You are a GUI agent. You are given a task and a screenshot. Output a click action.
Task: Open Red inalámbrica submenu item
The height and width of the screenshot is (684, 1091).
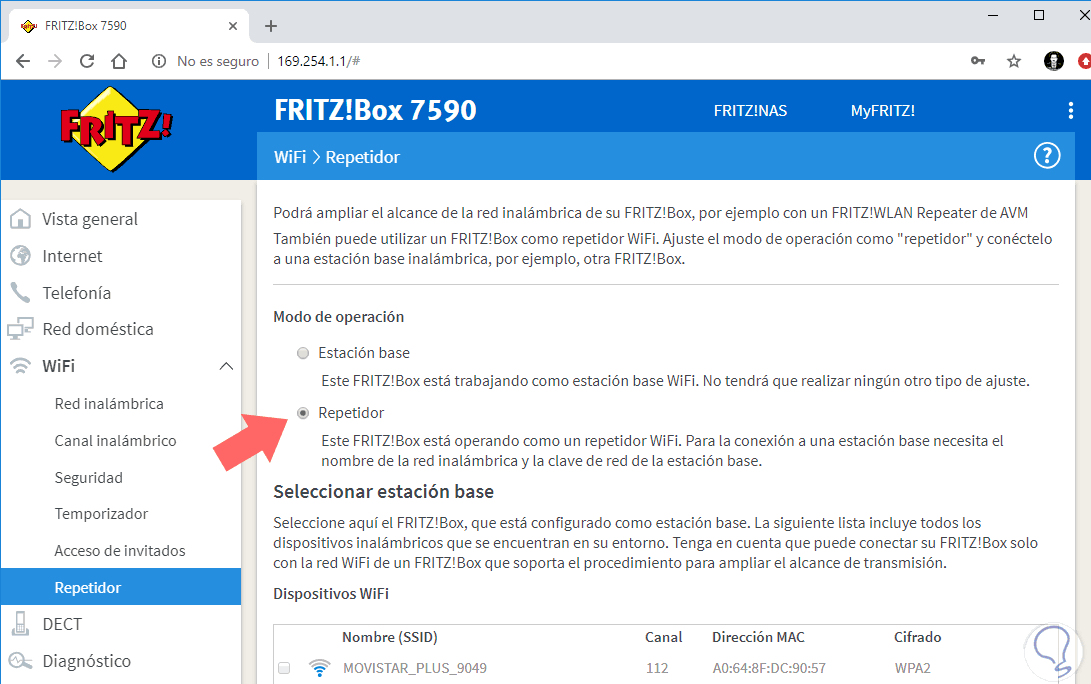click(x=109, y=404)
